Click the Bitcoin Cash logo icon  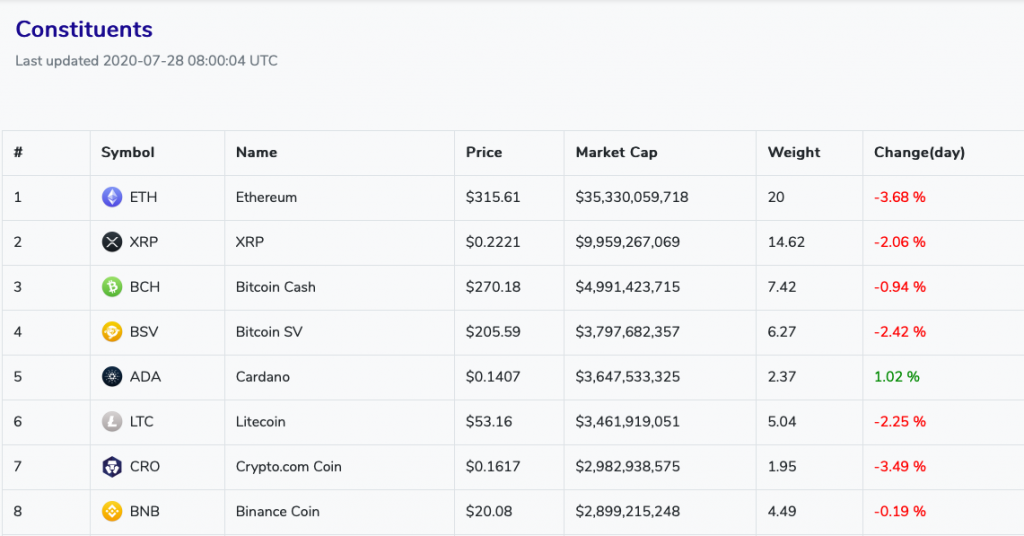tap(112, 287)
